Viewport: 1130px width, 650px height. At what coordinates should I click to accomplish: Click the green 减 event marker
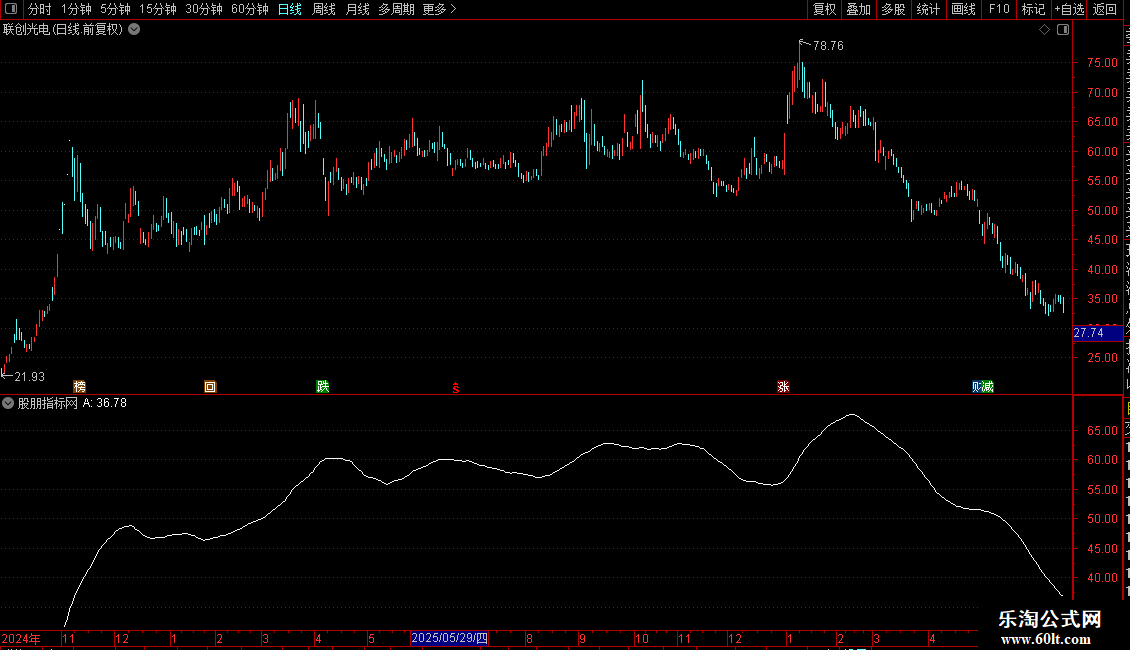tap(988, 387)
